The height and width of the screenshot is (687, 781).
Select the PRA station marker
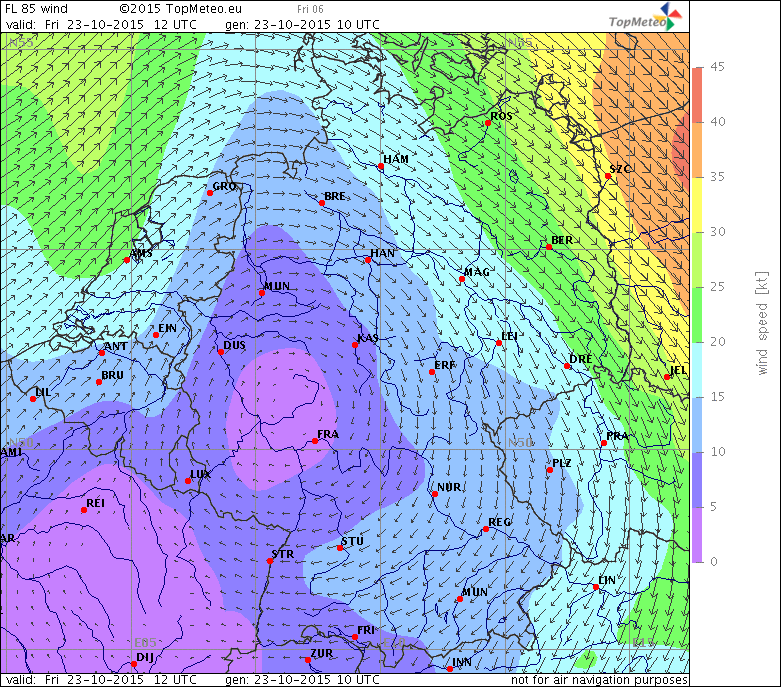tap(605, 443)
